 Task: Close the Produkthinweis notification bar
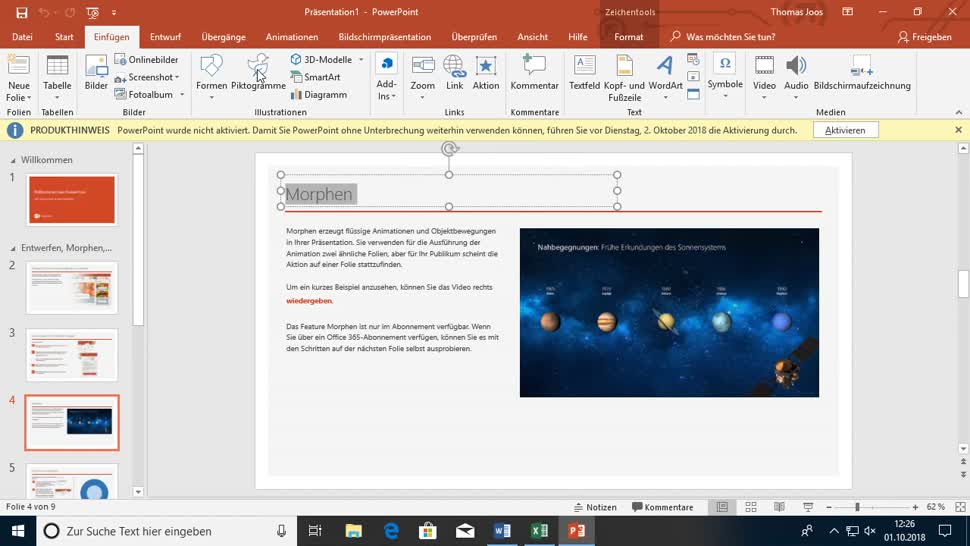(x=958, y=130)
